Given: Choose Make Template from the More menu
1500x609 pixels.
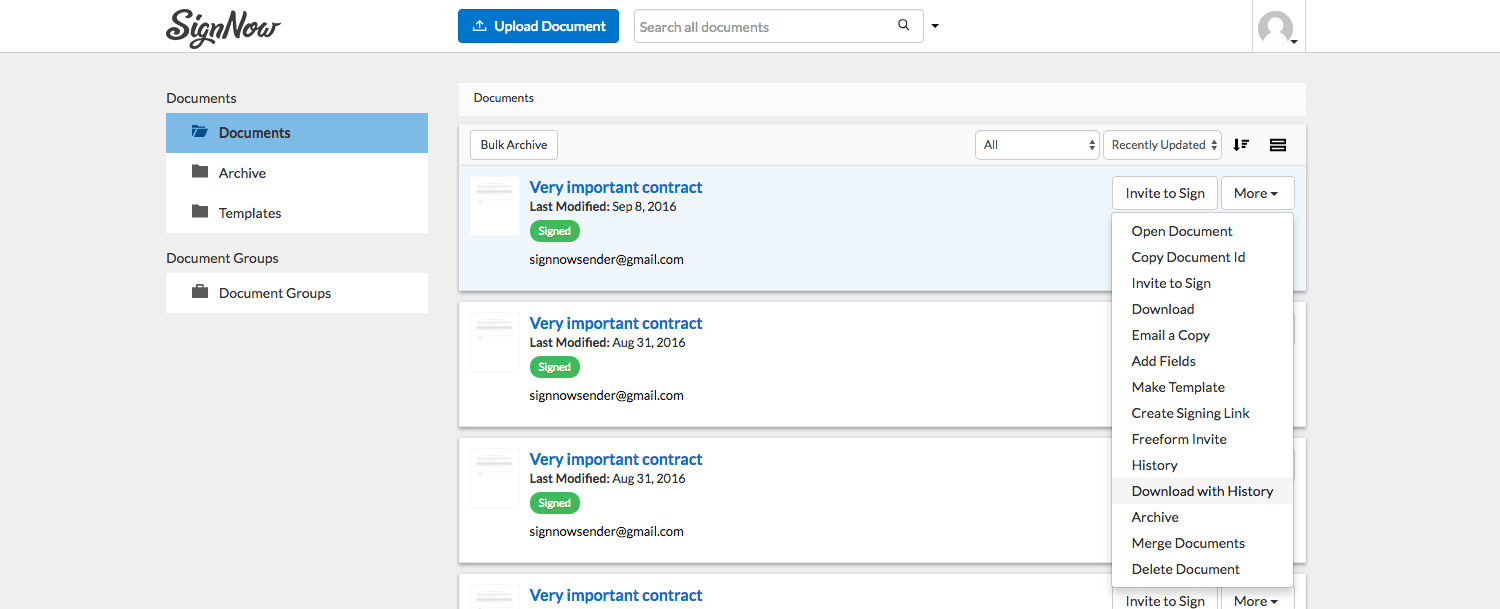Looking at the screenshot, I should [x=1178, y=386].
